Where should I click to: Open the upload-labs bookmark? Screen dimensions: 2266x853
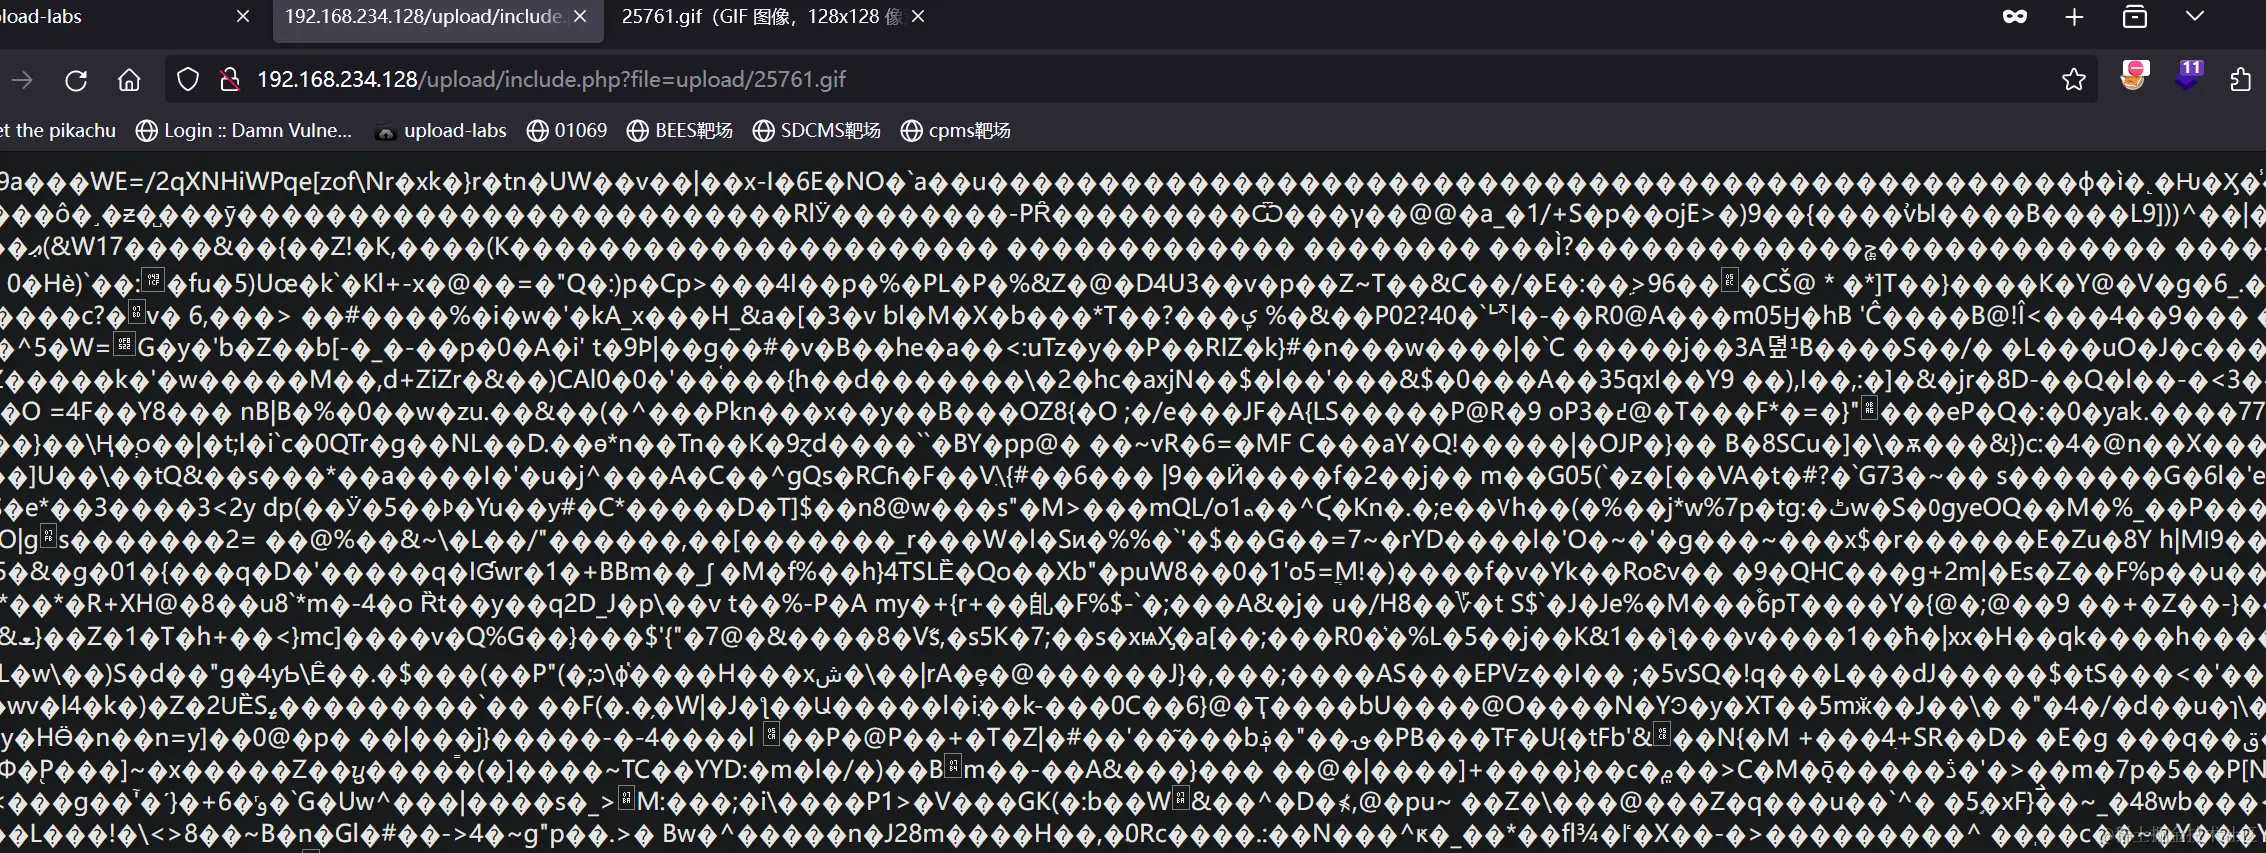click(x=440, y=131)
